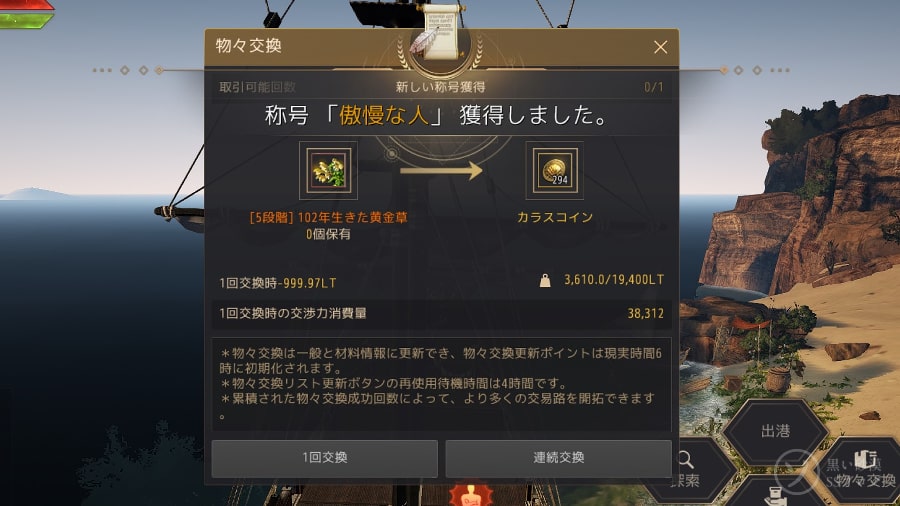Click the red health bar top left

tap(26, 6)
